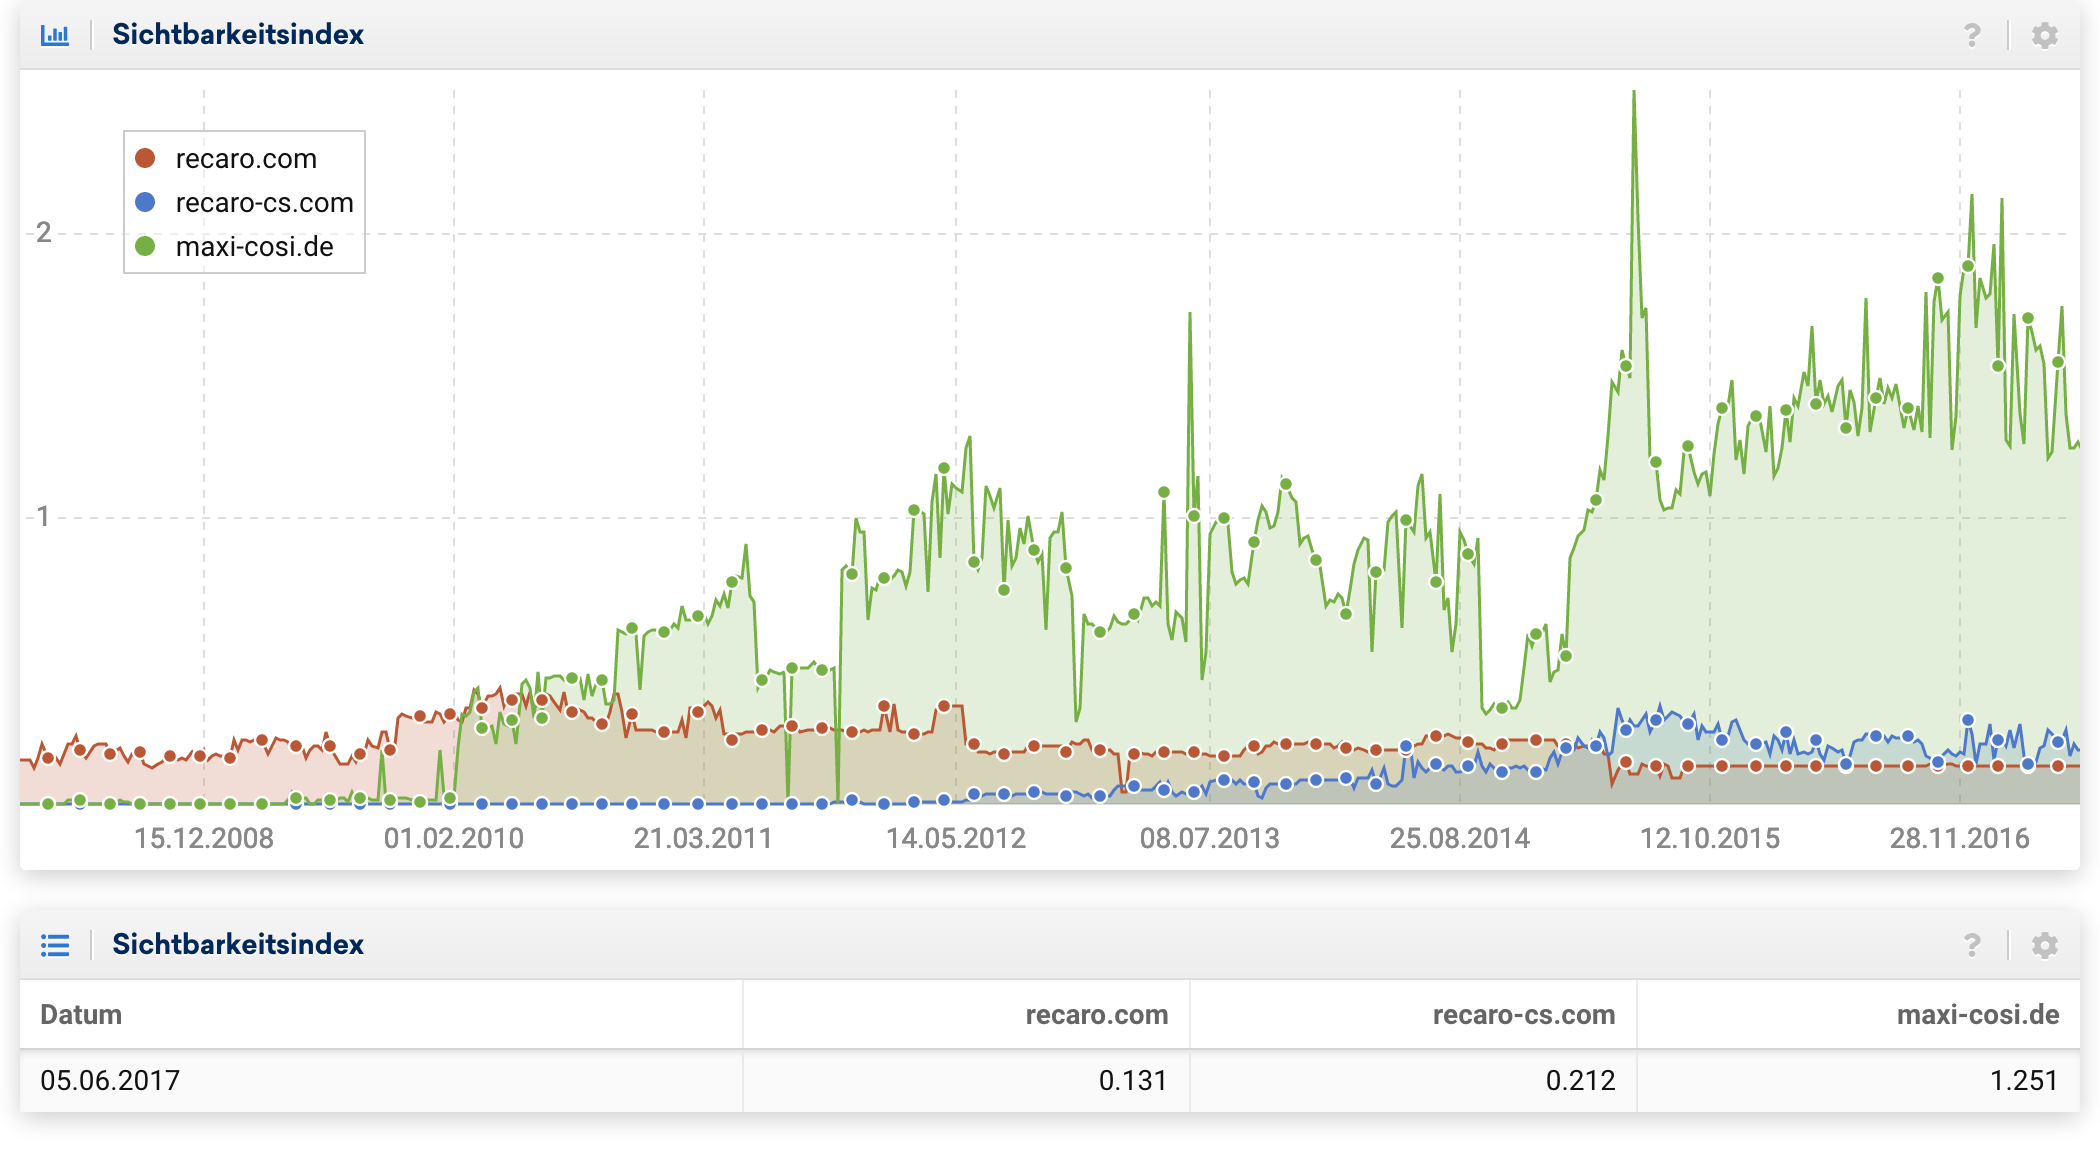Open help for the Sichtbarkeitsindex chart

click(x=1971, y=36)
